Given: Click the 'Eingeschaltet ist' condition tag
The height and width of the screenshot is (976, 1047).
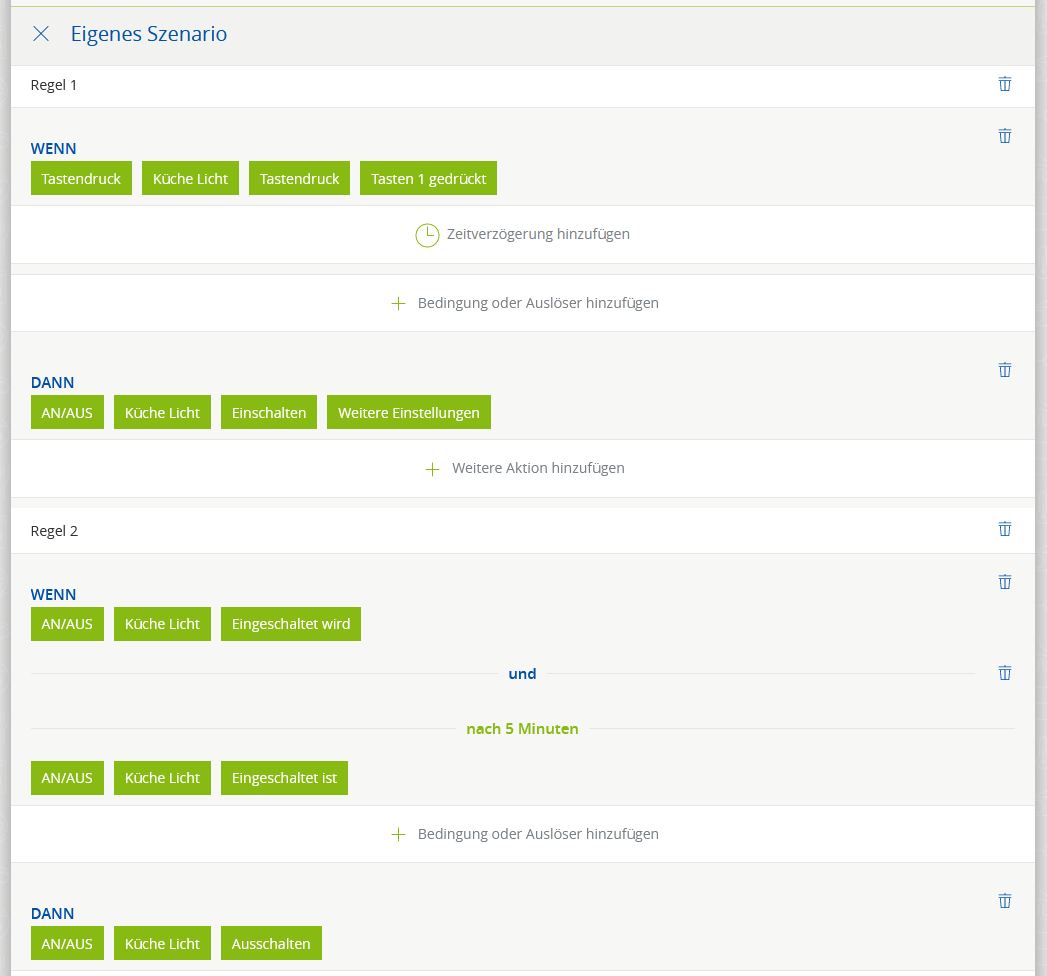Looking at the screenshot, I should click(x=284, y=778).
